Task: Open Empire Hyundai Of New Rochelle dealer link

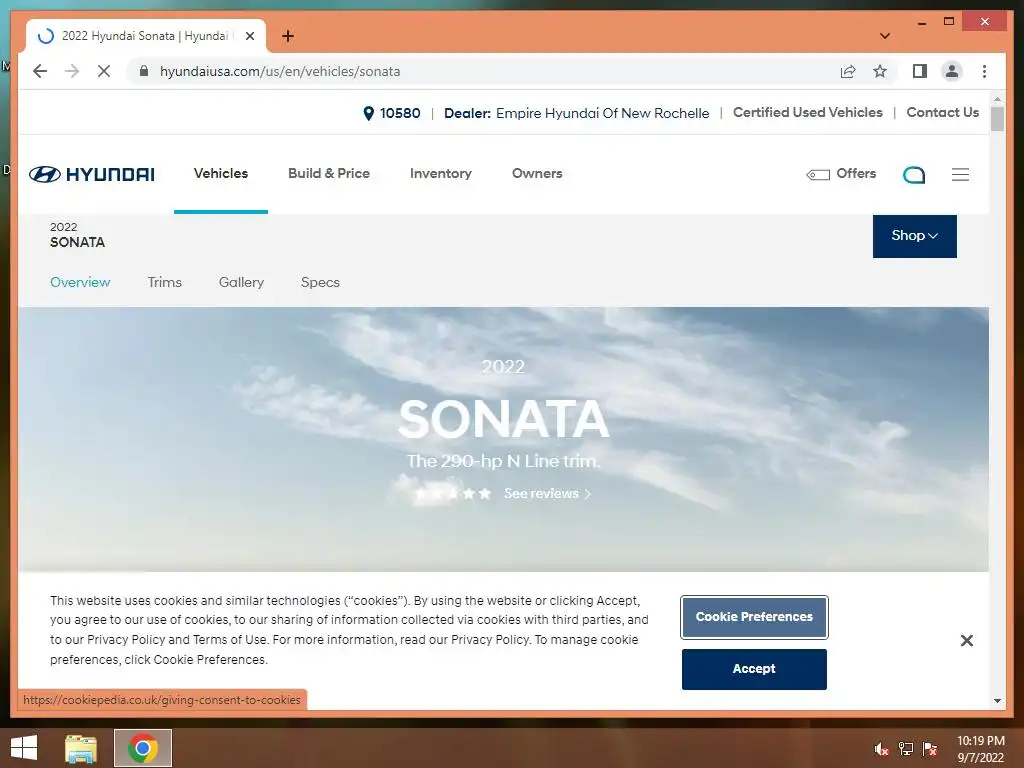Action: coord(602,114)
